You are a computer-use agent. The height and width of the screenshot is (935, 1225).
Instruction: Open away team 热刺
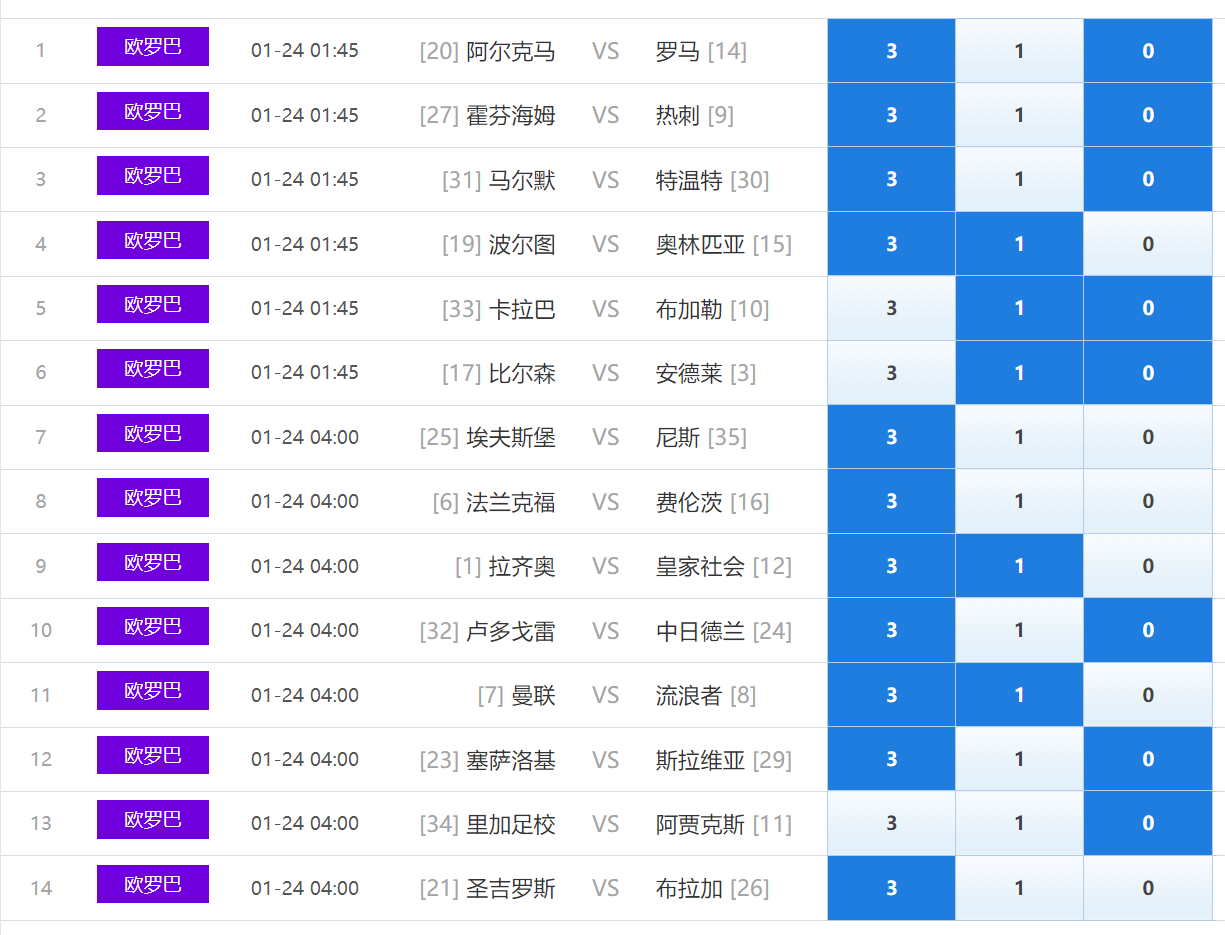click(678, 116)
